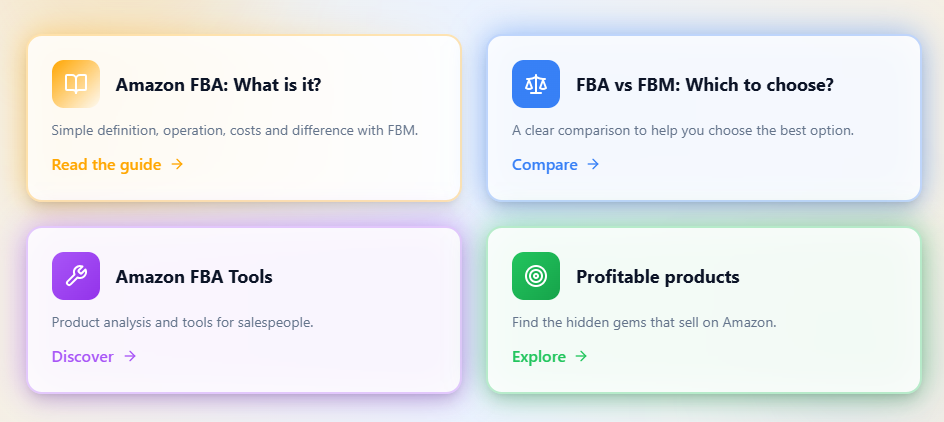This screenshot has width=944, height=422.
Task: Click the Simple definition, operation, costs description
Action: 234,131
